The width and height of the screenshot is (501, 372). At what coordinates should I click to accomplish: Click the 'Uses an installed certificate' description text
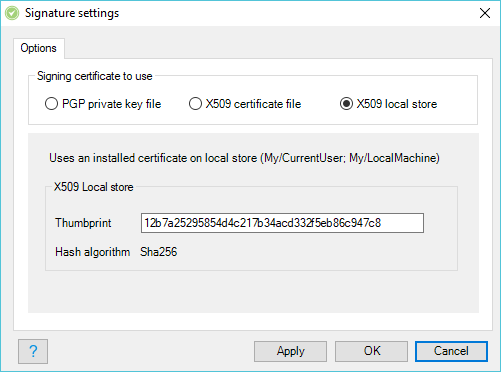coord(244,158)
